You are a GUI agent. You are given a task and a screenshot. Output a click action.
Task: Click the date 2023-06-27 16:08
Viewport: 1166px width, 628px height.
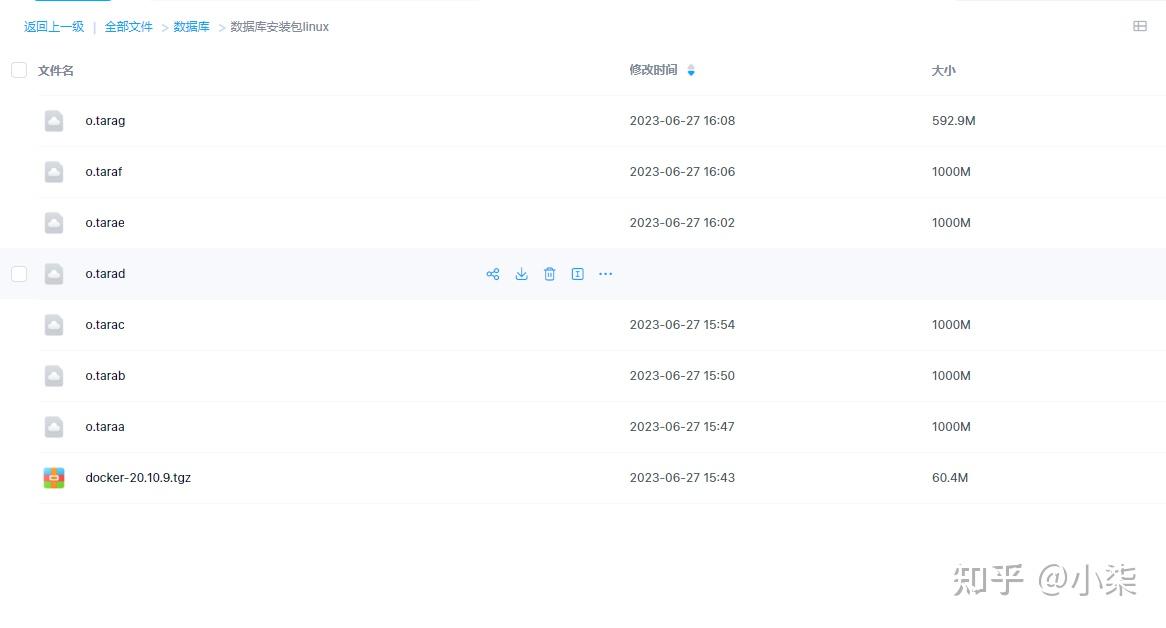coord(682,120)
